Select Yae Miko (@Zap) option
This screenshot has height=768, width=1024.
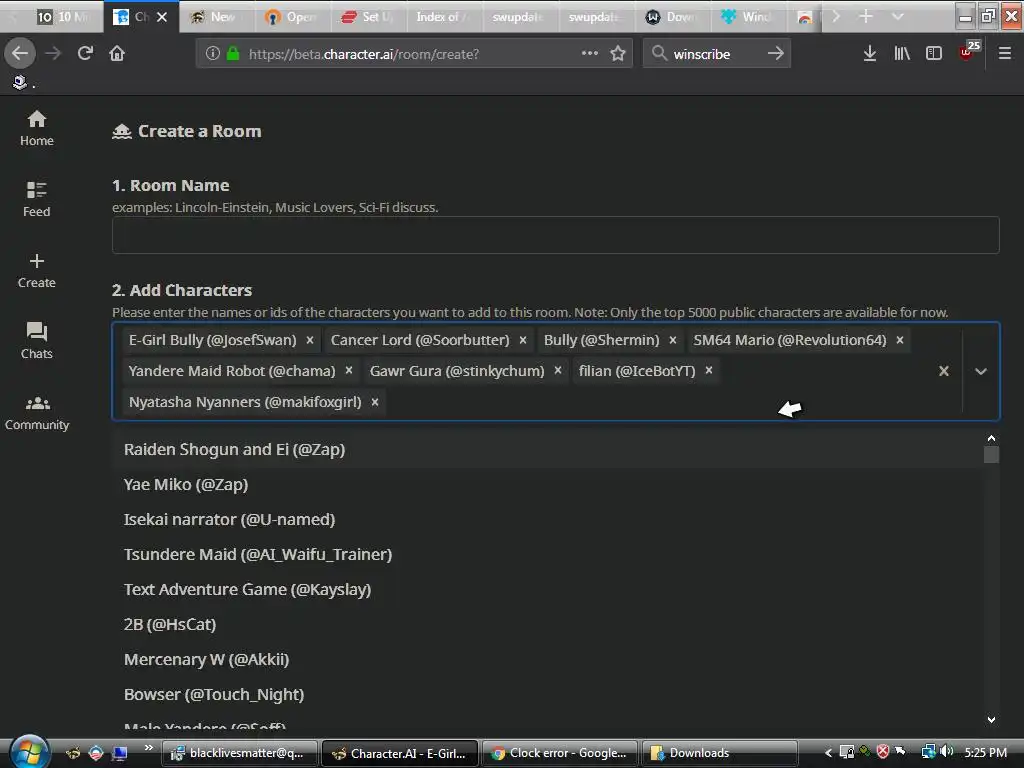click(x=547, y=485)
